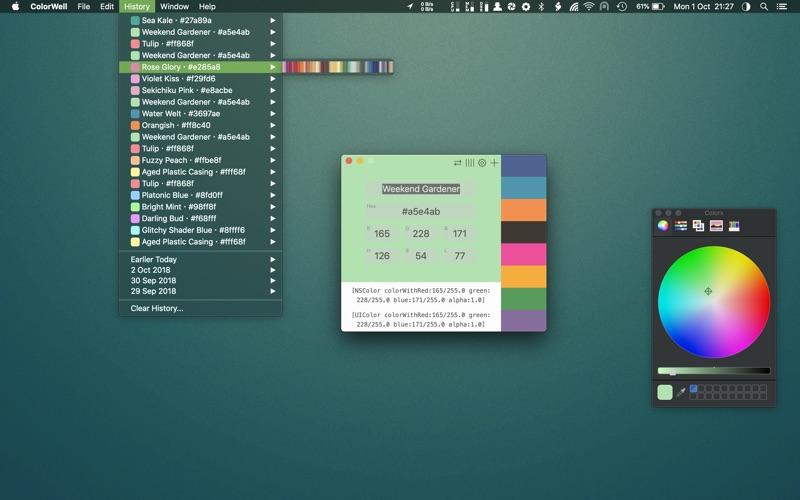Click the swap colors arrows icon in ColorWell

[457, 163]
